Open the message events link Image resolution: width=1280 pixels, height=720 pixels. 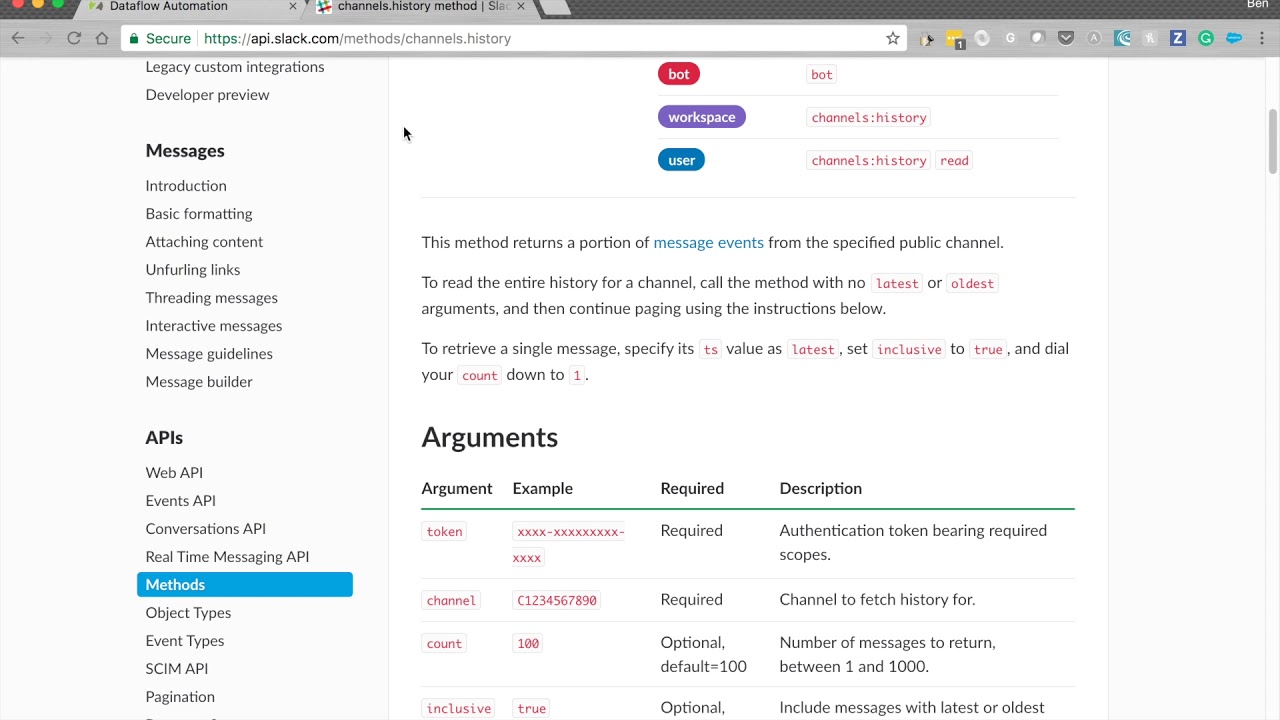[708, 242]
